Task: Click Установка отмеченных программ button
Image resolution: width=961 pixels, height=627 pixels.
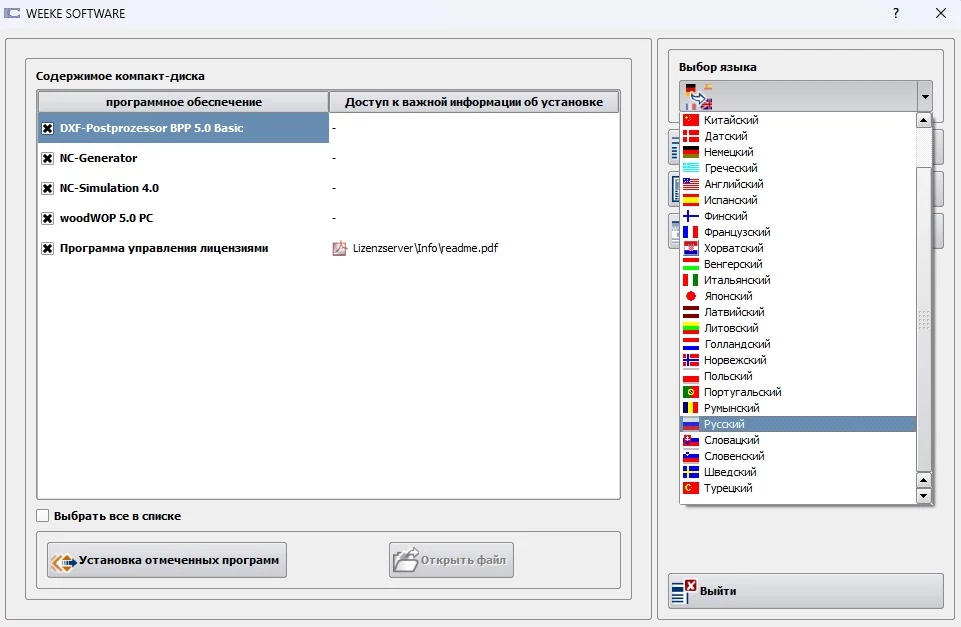Action: pos(167,560)
